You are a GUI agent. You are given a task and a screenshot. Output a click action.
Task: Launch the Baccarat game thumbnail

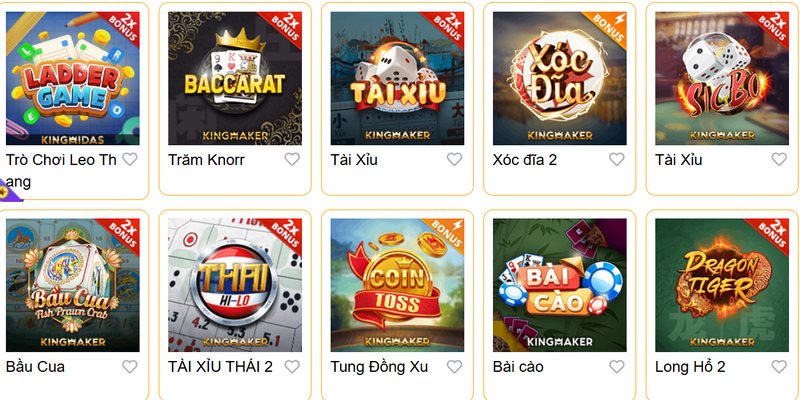click(x=235, y=79)
